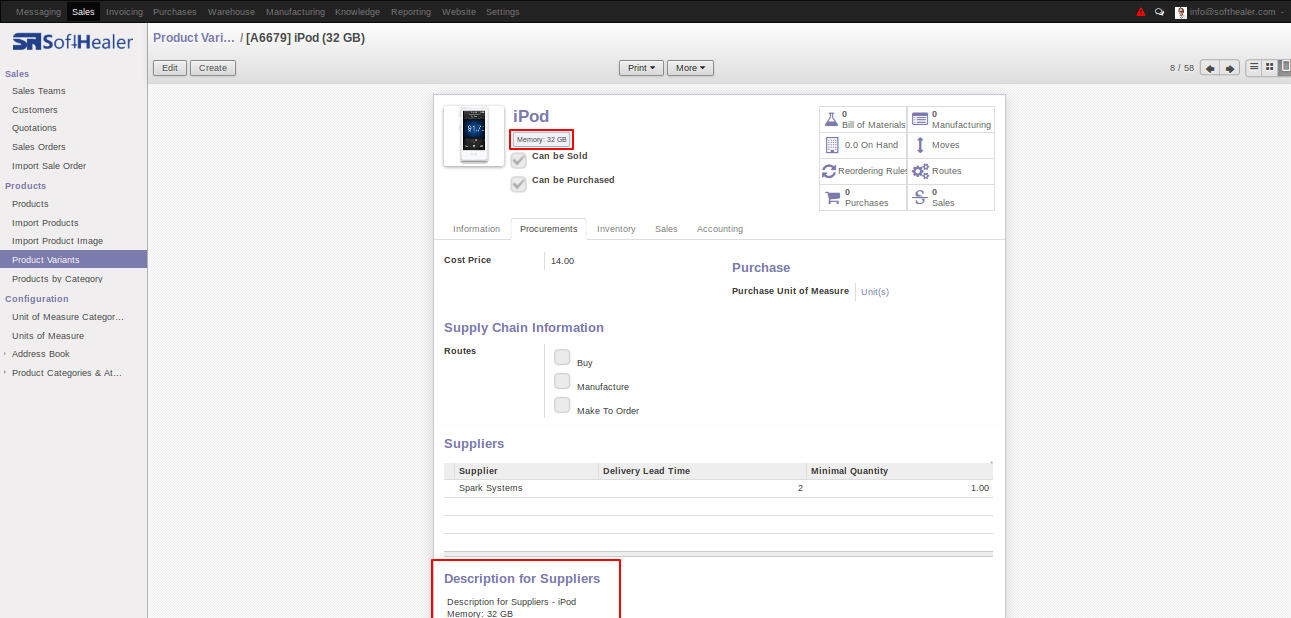Screen dimensions: 1291x618
Task: Sort by Minimal Quantity column header
Action: (899, 471)
